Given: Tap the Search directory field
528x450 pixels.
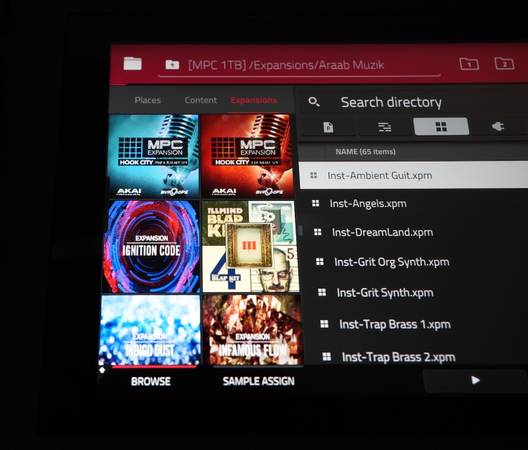Looking at the screenshot, I should tap(391, 102).
